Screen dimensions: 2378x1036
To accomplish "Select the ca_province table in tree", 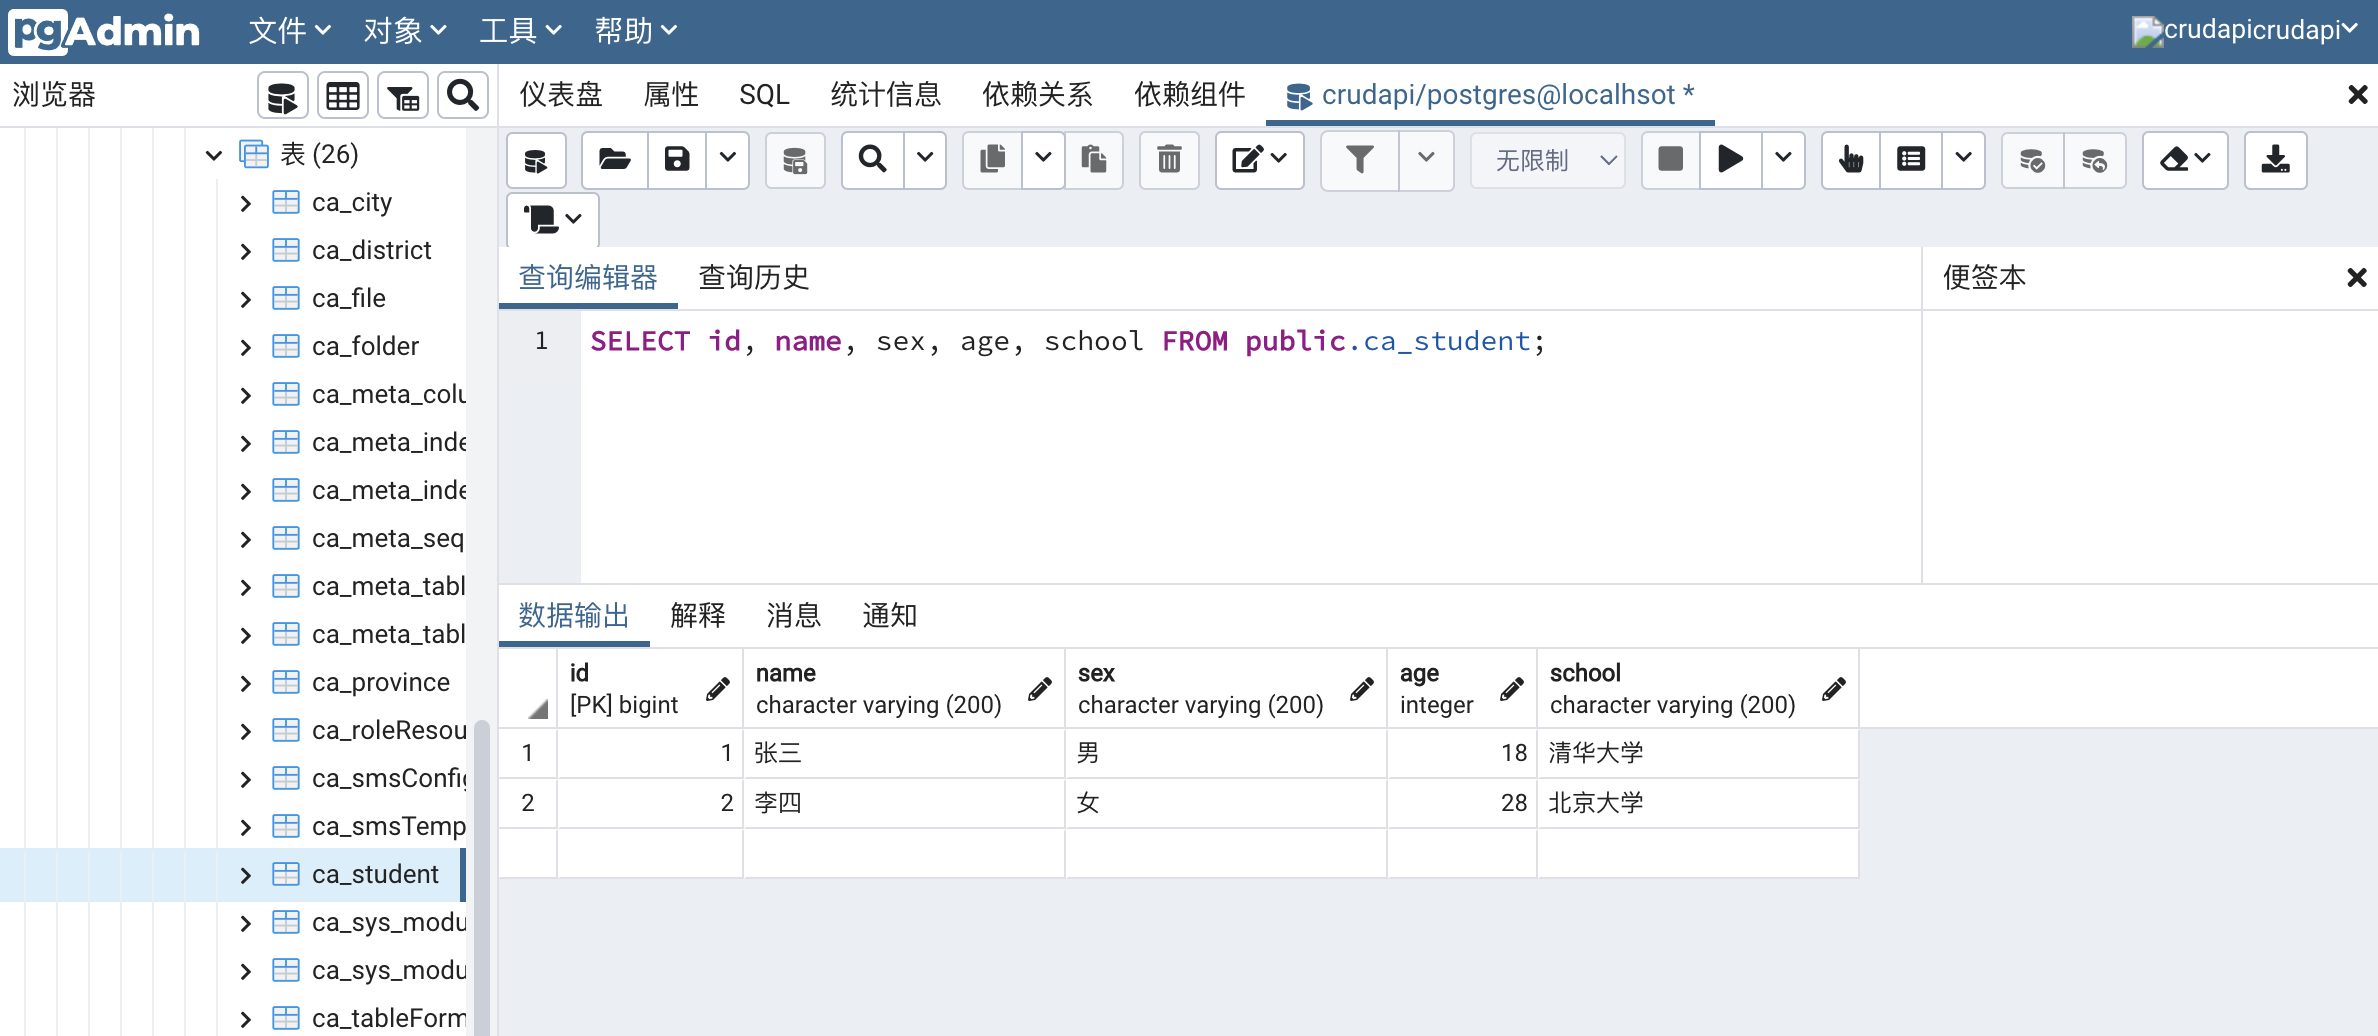I will click(x=380, y=682).
